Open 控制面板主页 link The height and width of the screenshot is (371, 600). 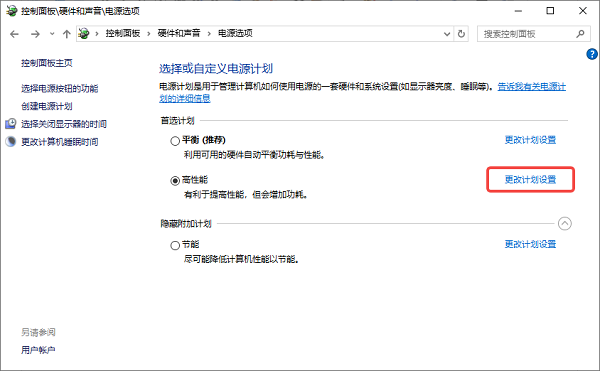47,63
